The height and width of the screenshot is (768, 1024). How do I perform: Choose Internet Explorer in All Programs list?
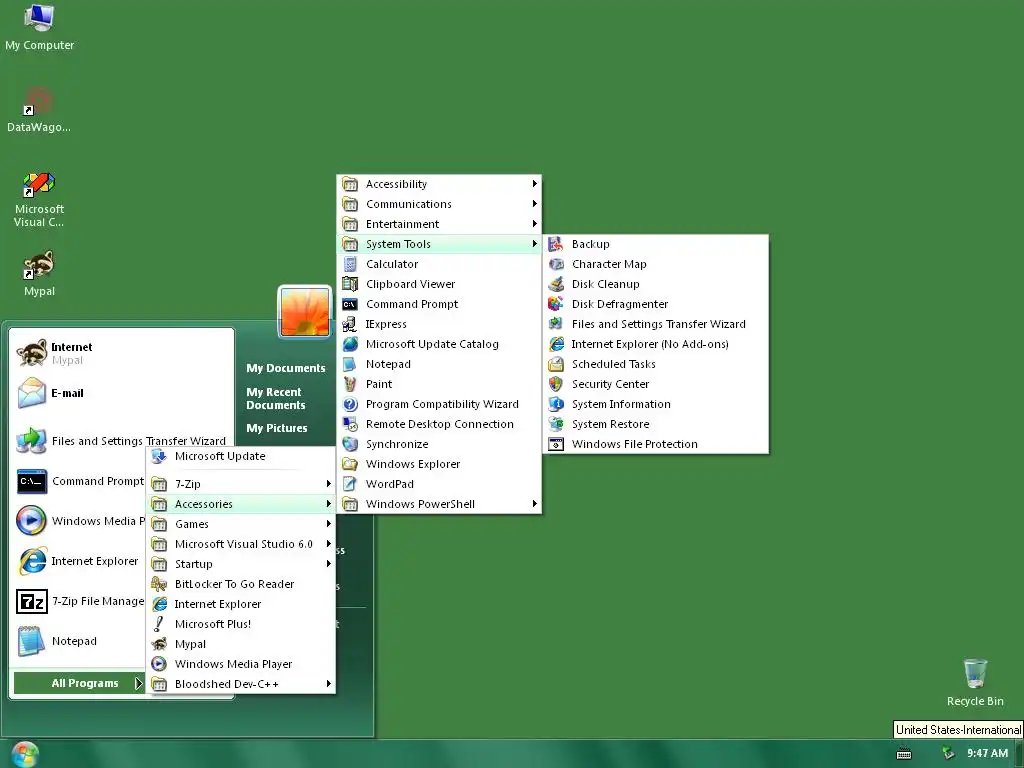[x=241, y=604]
